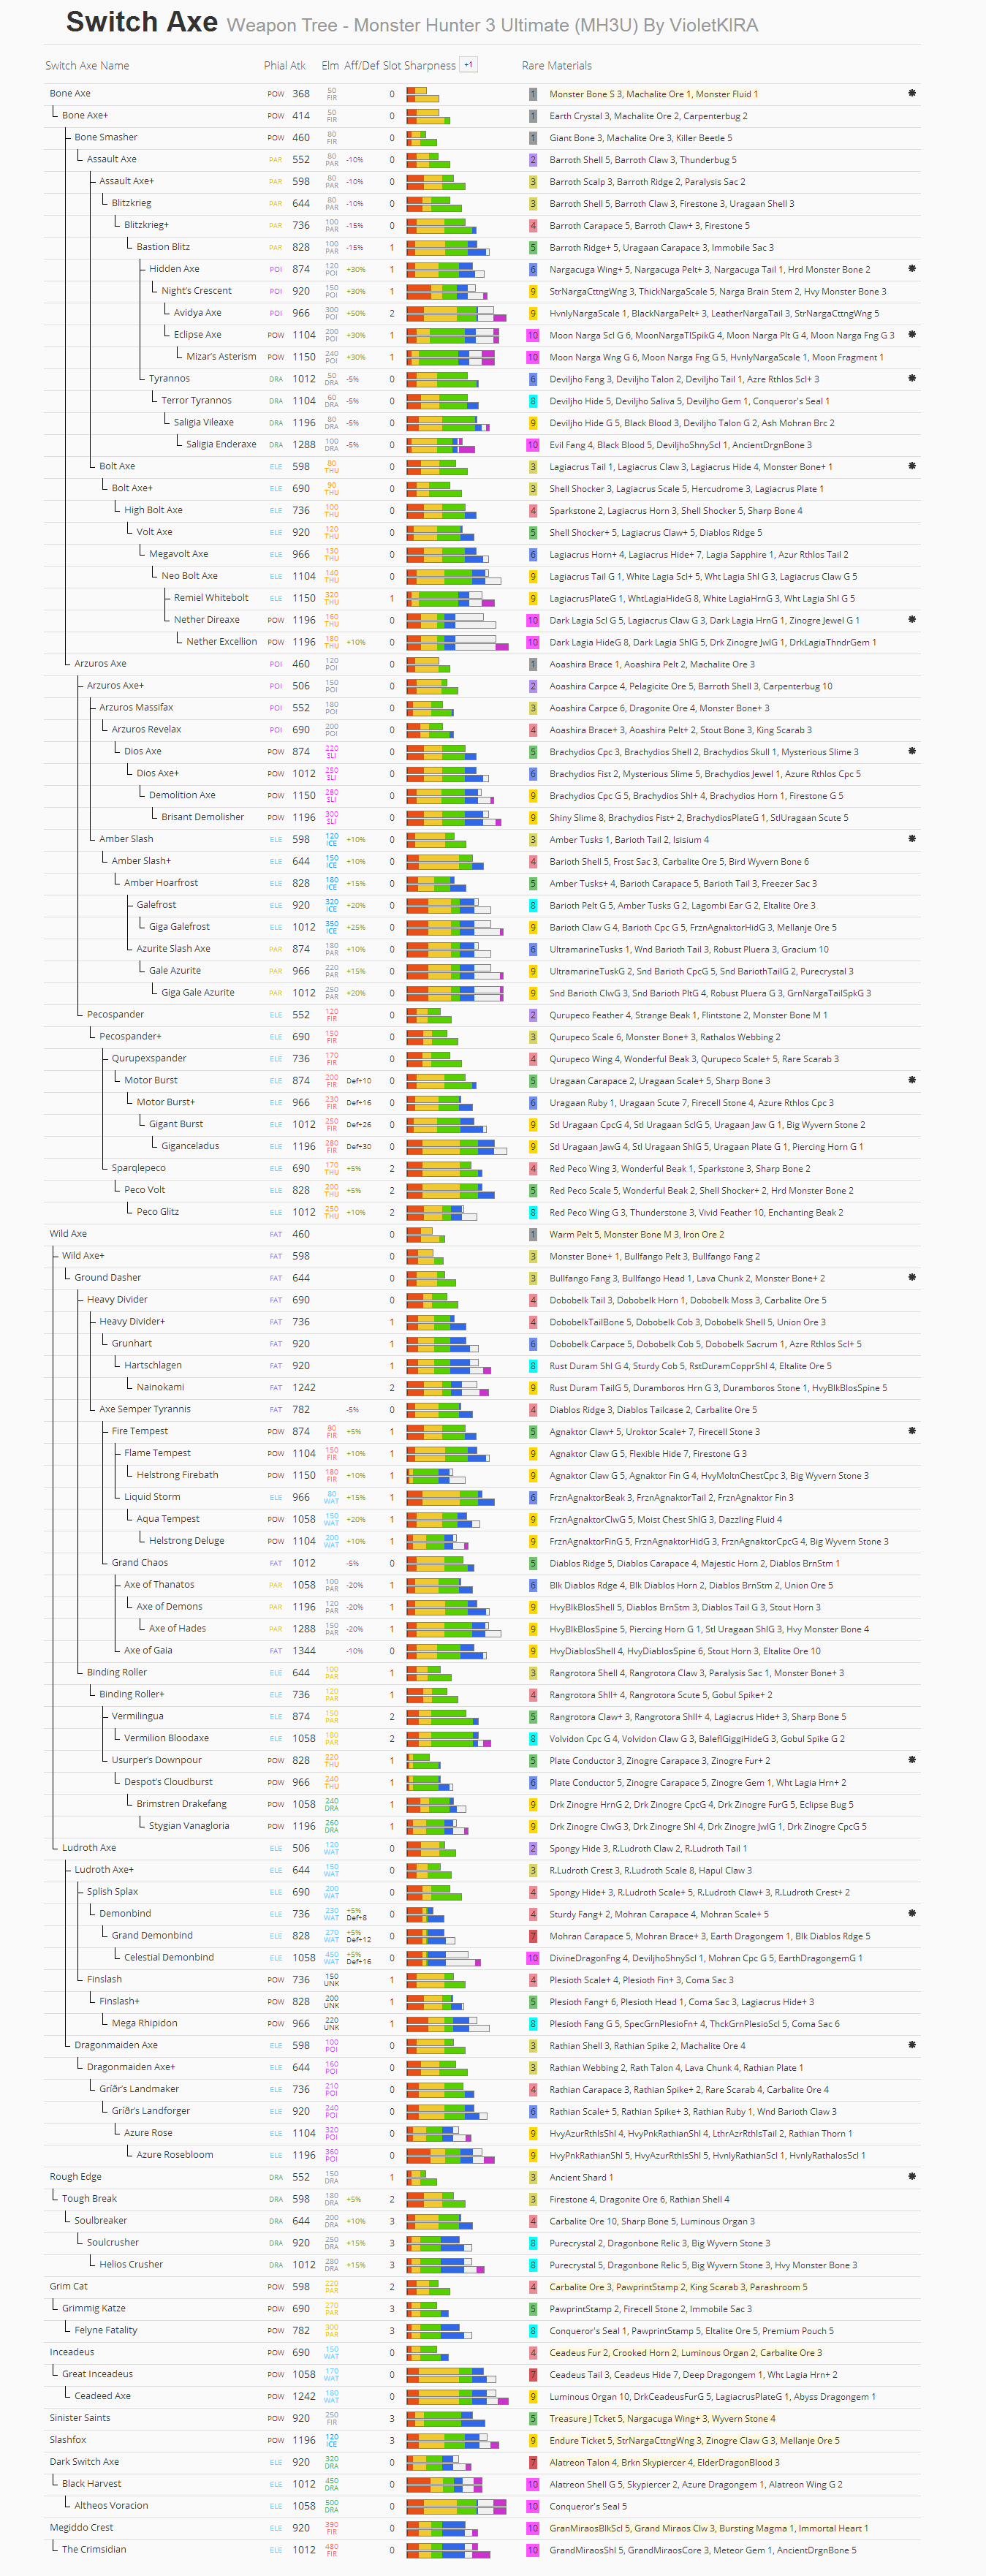
Task: Click the star marker on Eclipse Axe row
Action: pos(912,335)
